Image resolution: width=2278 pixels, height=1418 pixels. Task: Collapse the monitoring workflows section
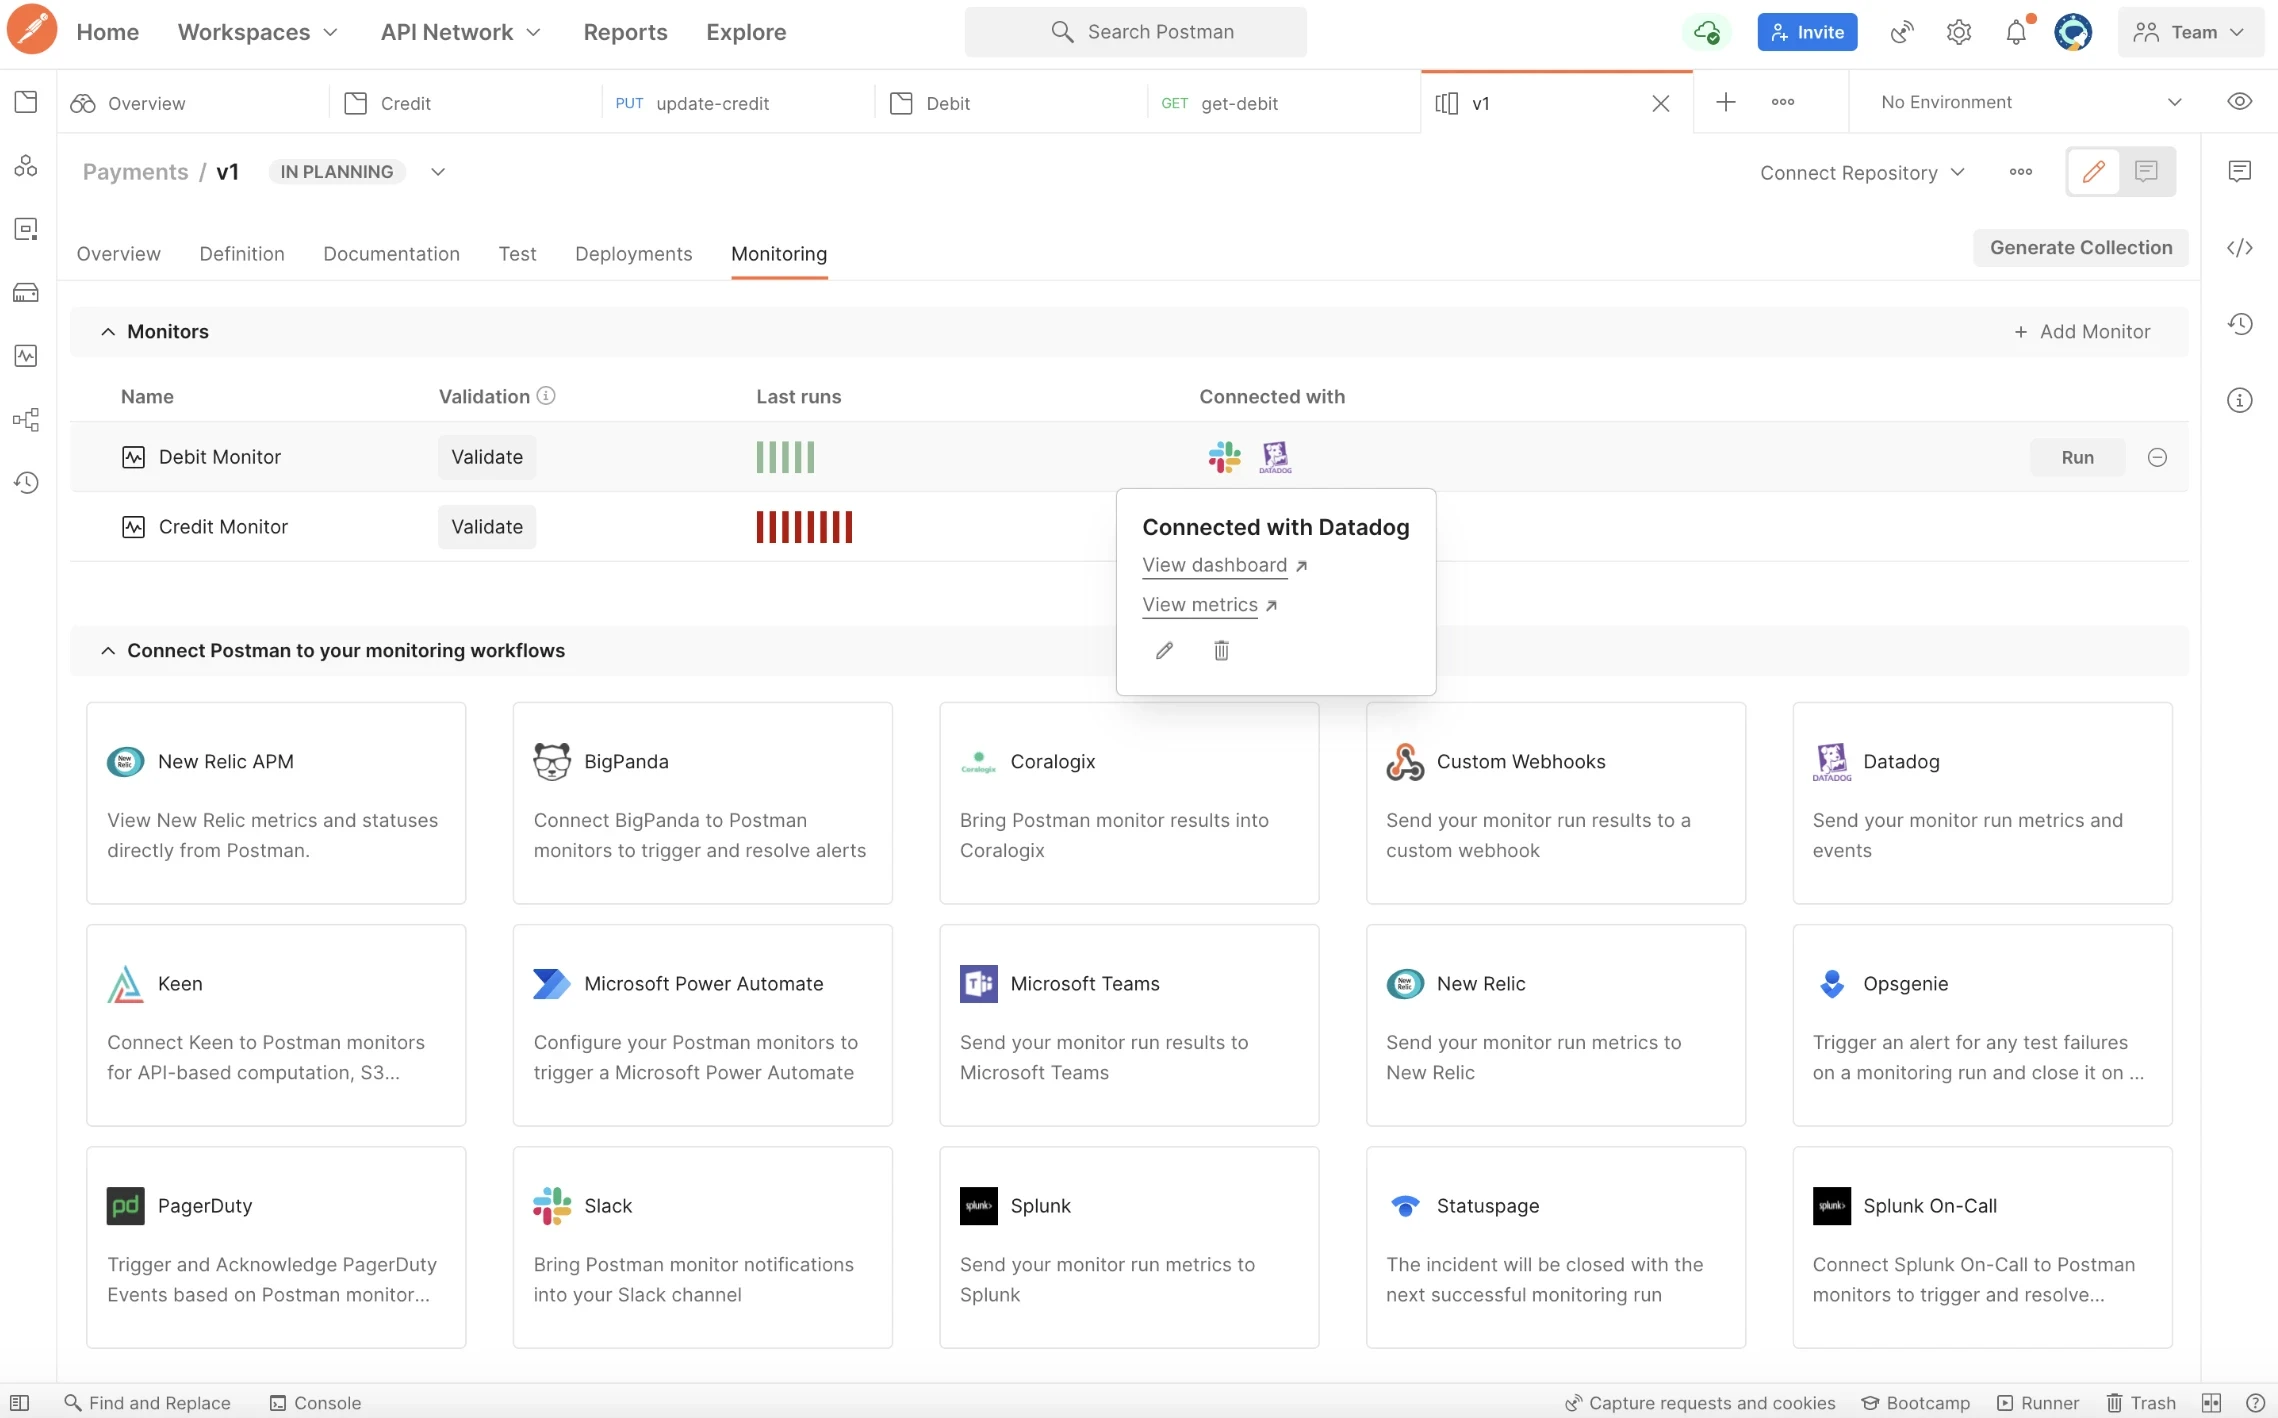click(x=108, y=651)
